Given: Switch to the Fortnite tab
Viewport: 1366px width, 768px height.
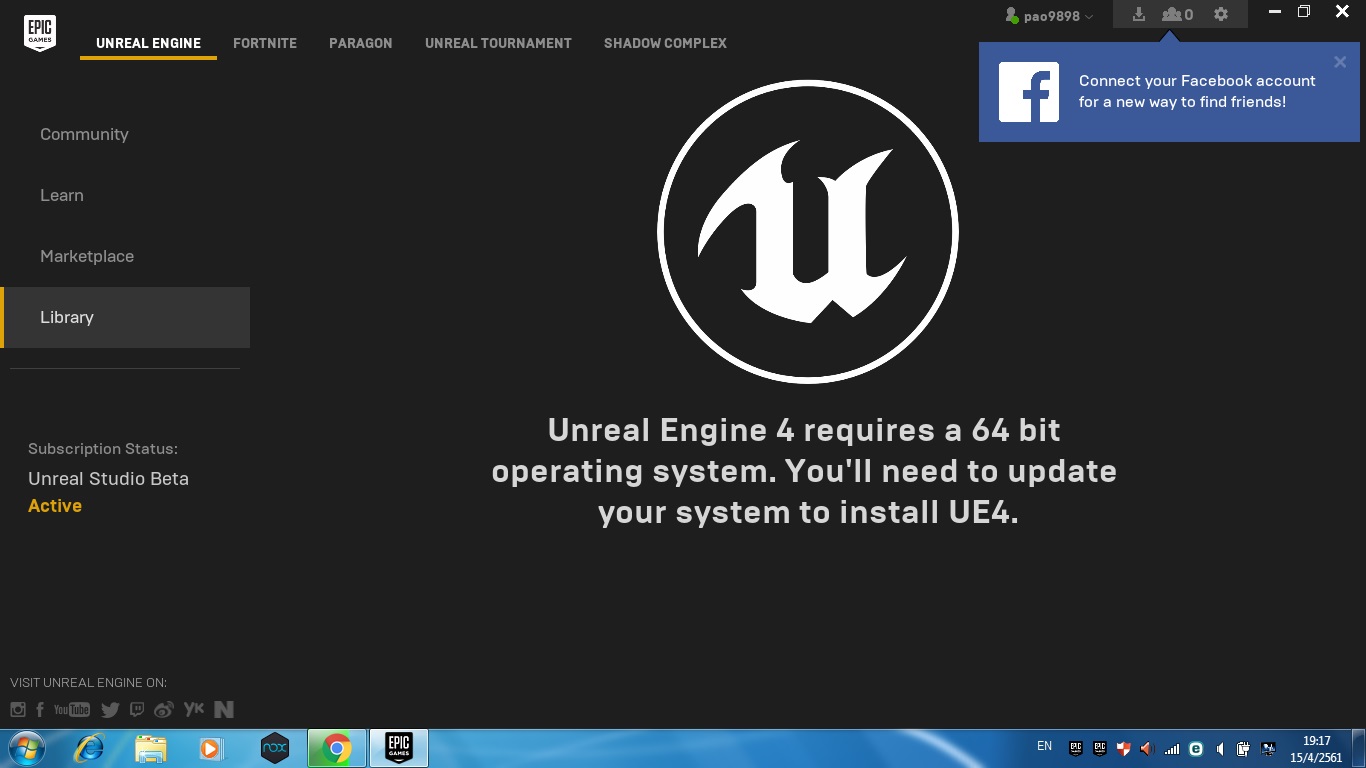Looking at the screenshot, I should coord(265,43).
